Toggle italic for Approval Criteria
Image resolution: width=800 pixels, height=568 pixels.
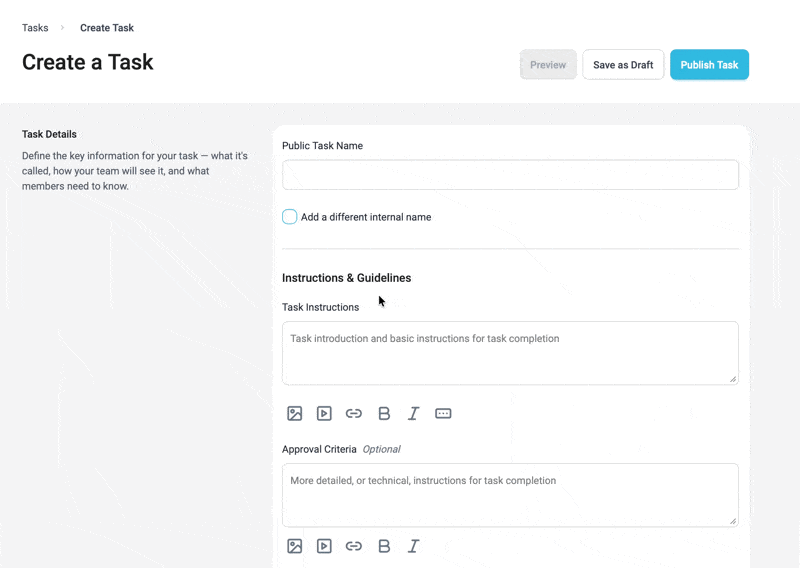pyautogui.click(x=413, y=546)
